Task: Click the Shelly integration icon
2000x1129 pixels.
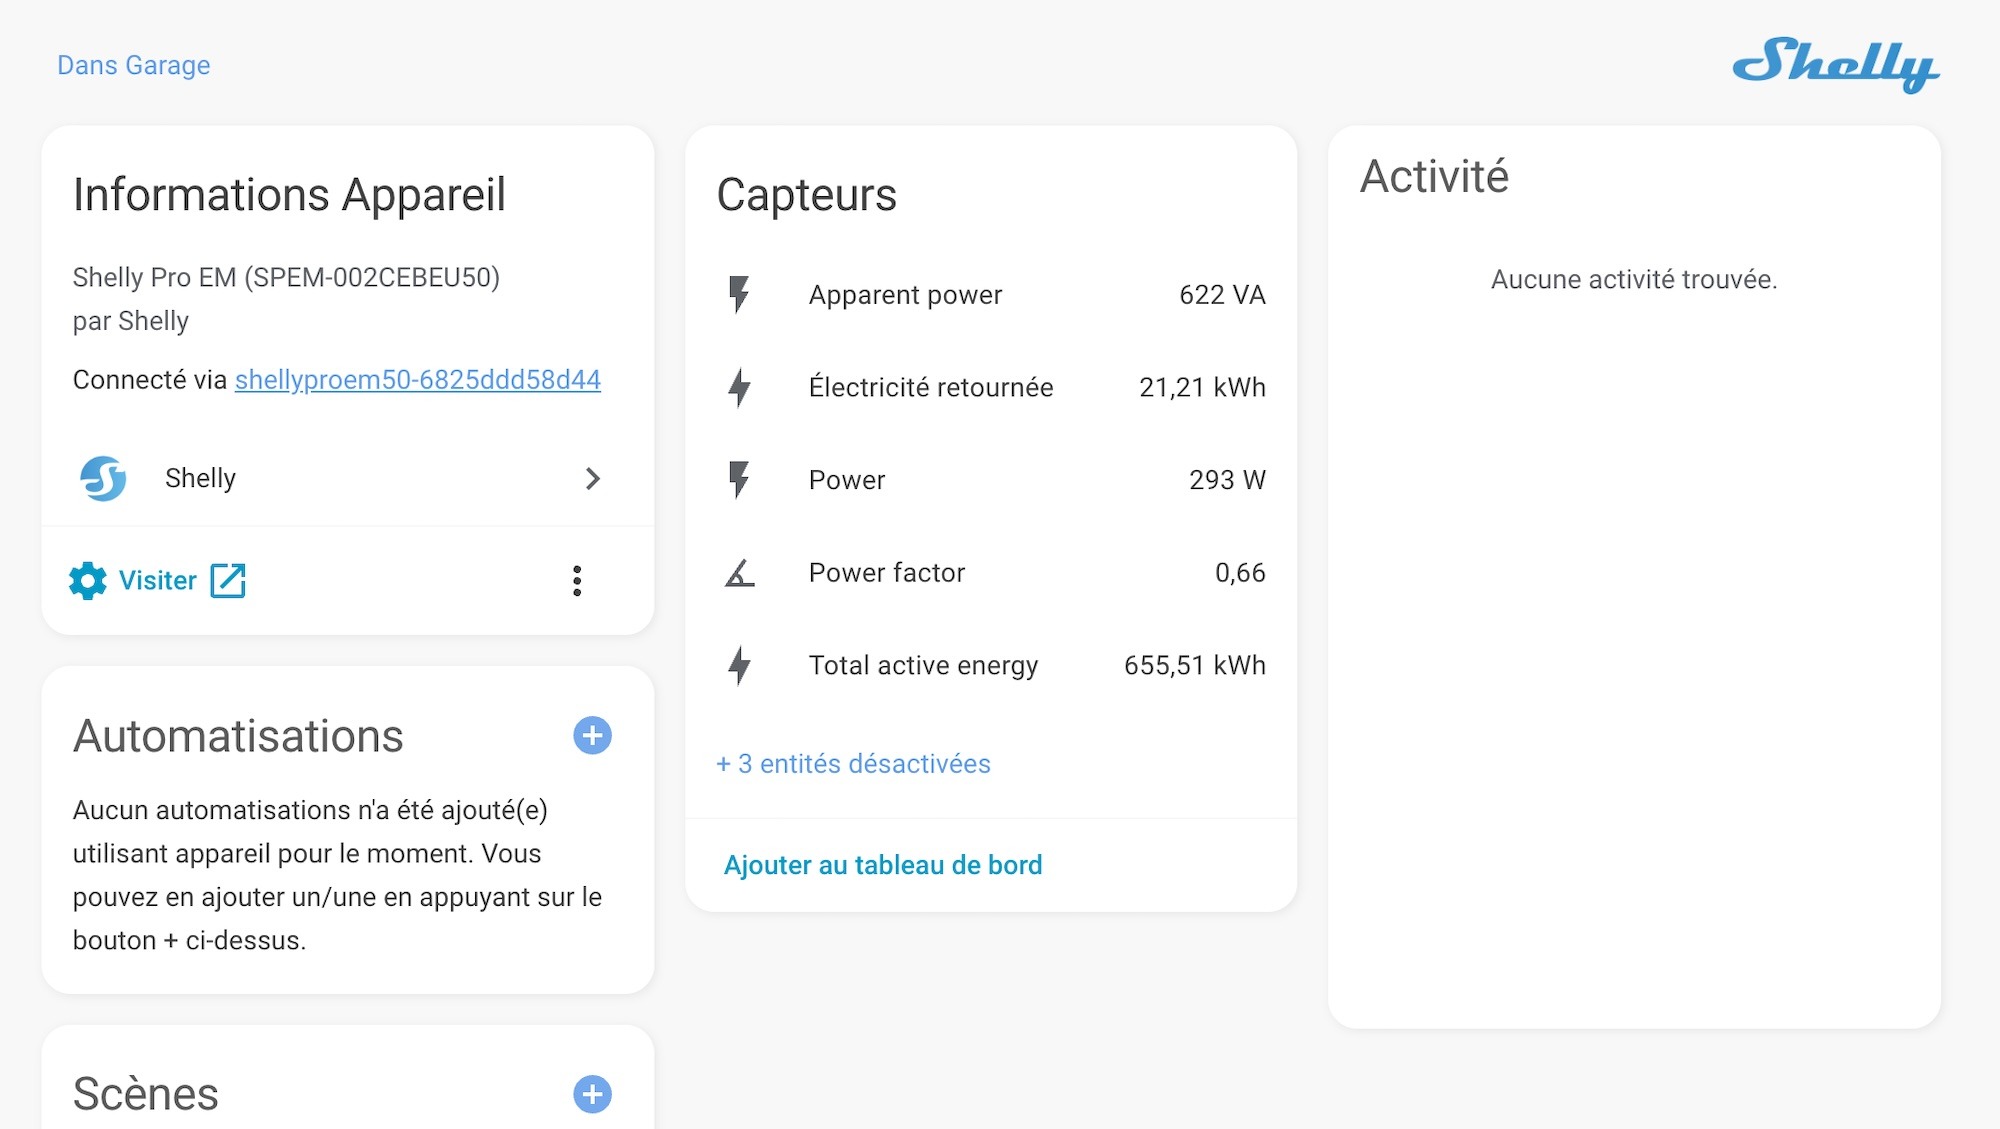Action: coord(103,478)
